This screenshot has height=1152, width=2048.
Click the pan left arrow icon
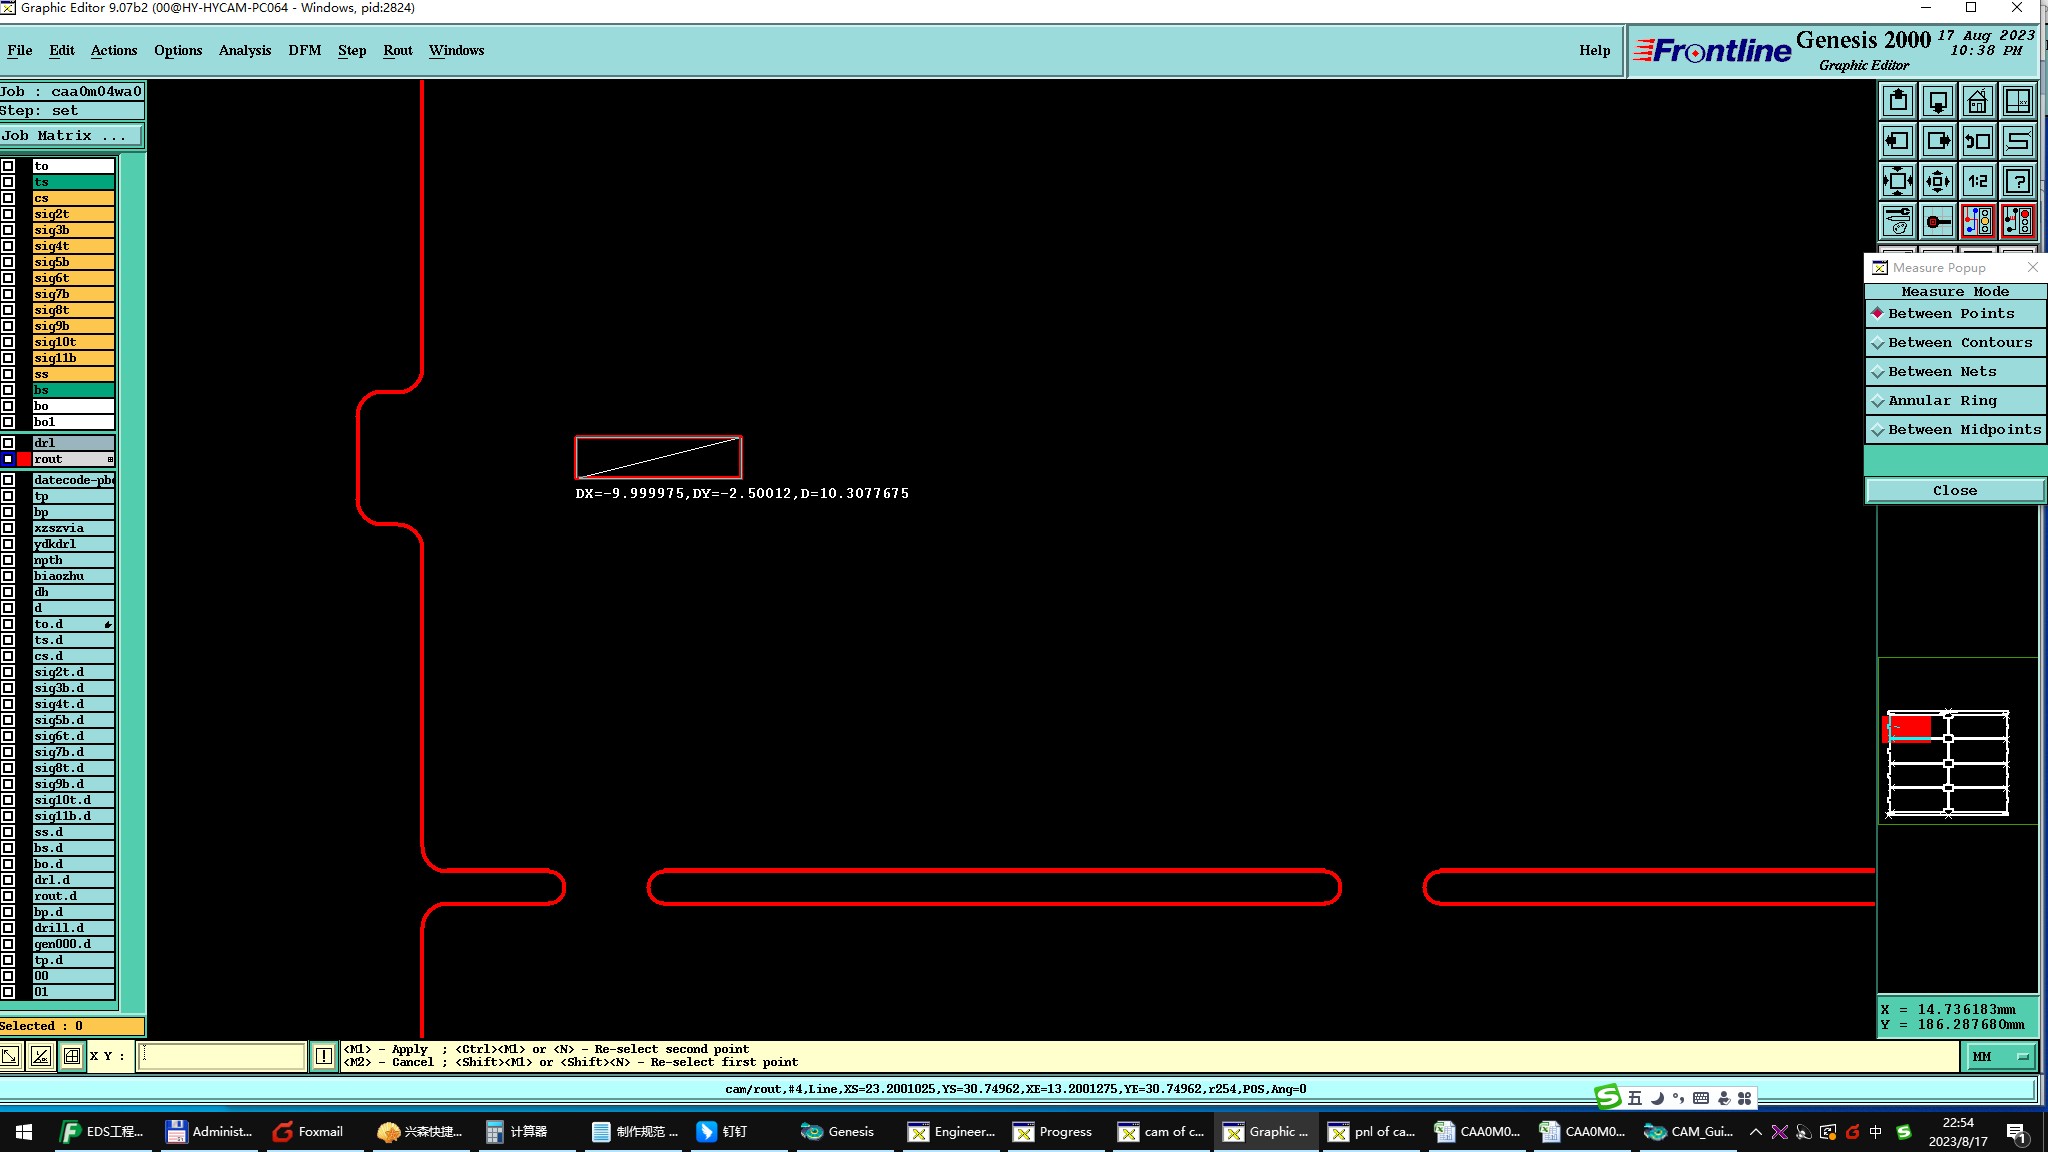pos(1898,141)
